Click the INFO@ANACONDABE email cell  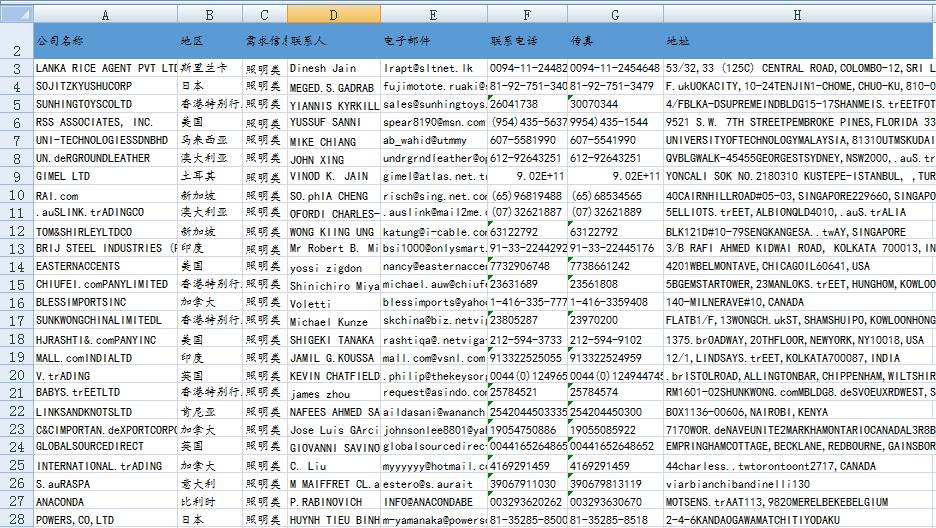coord(433,502)
